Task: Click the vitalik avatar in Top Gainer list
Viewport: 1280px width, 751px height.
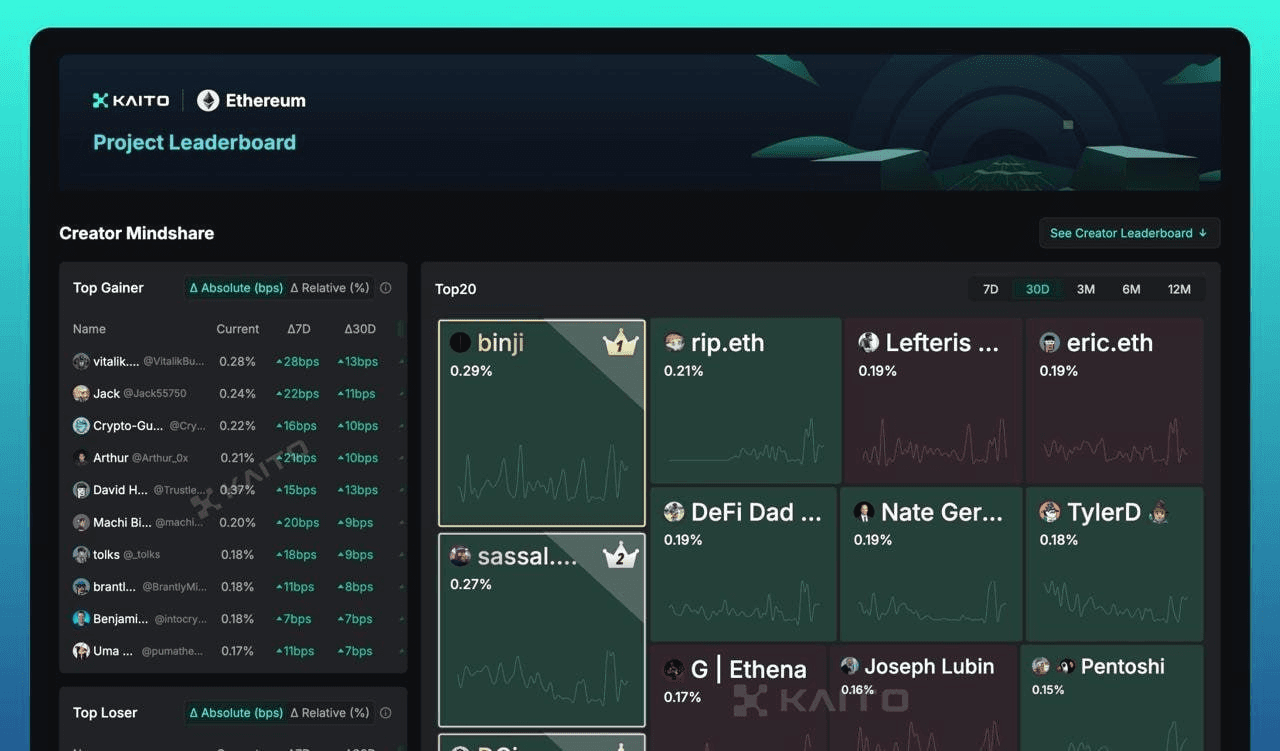Action: [x=81, y=361]
